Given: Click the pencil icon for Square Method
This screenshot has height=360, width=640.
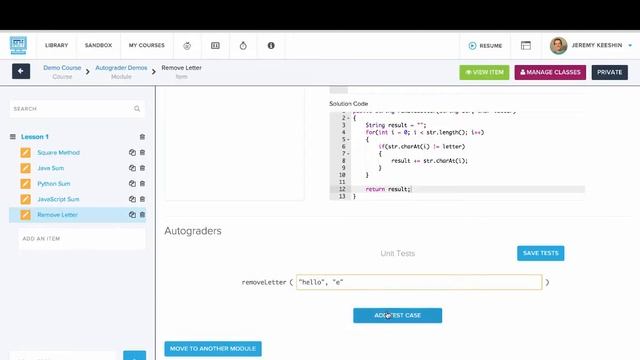Looking at the screenshot, I should (x=25, y=153).
